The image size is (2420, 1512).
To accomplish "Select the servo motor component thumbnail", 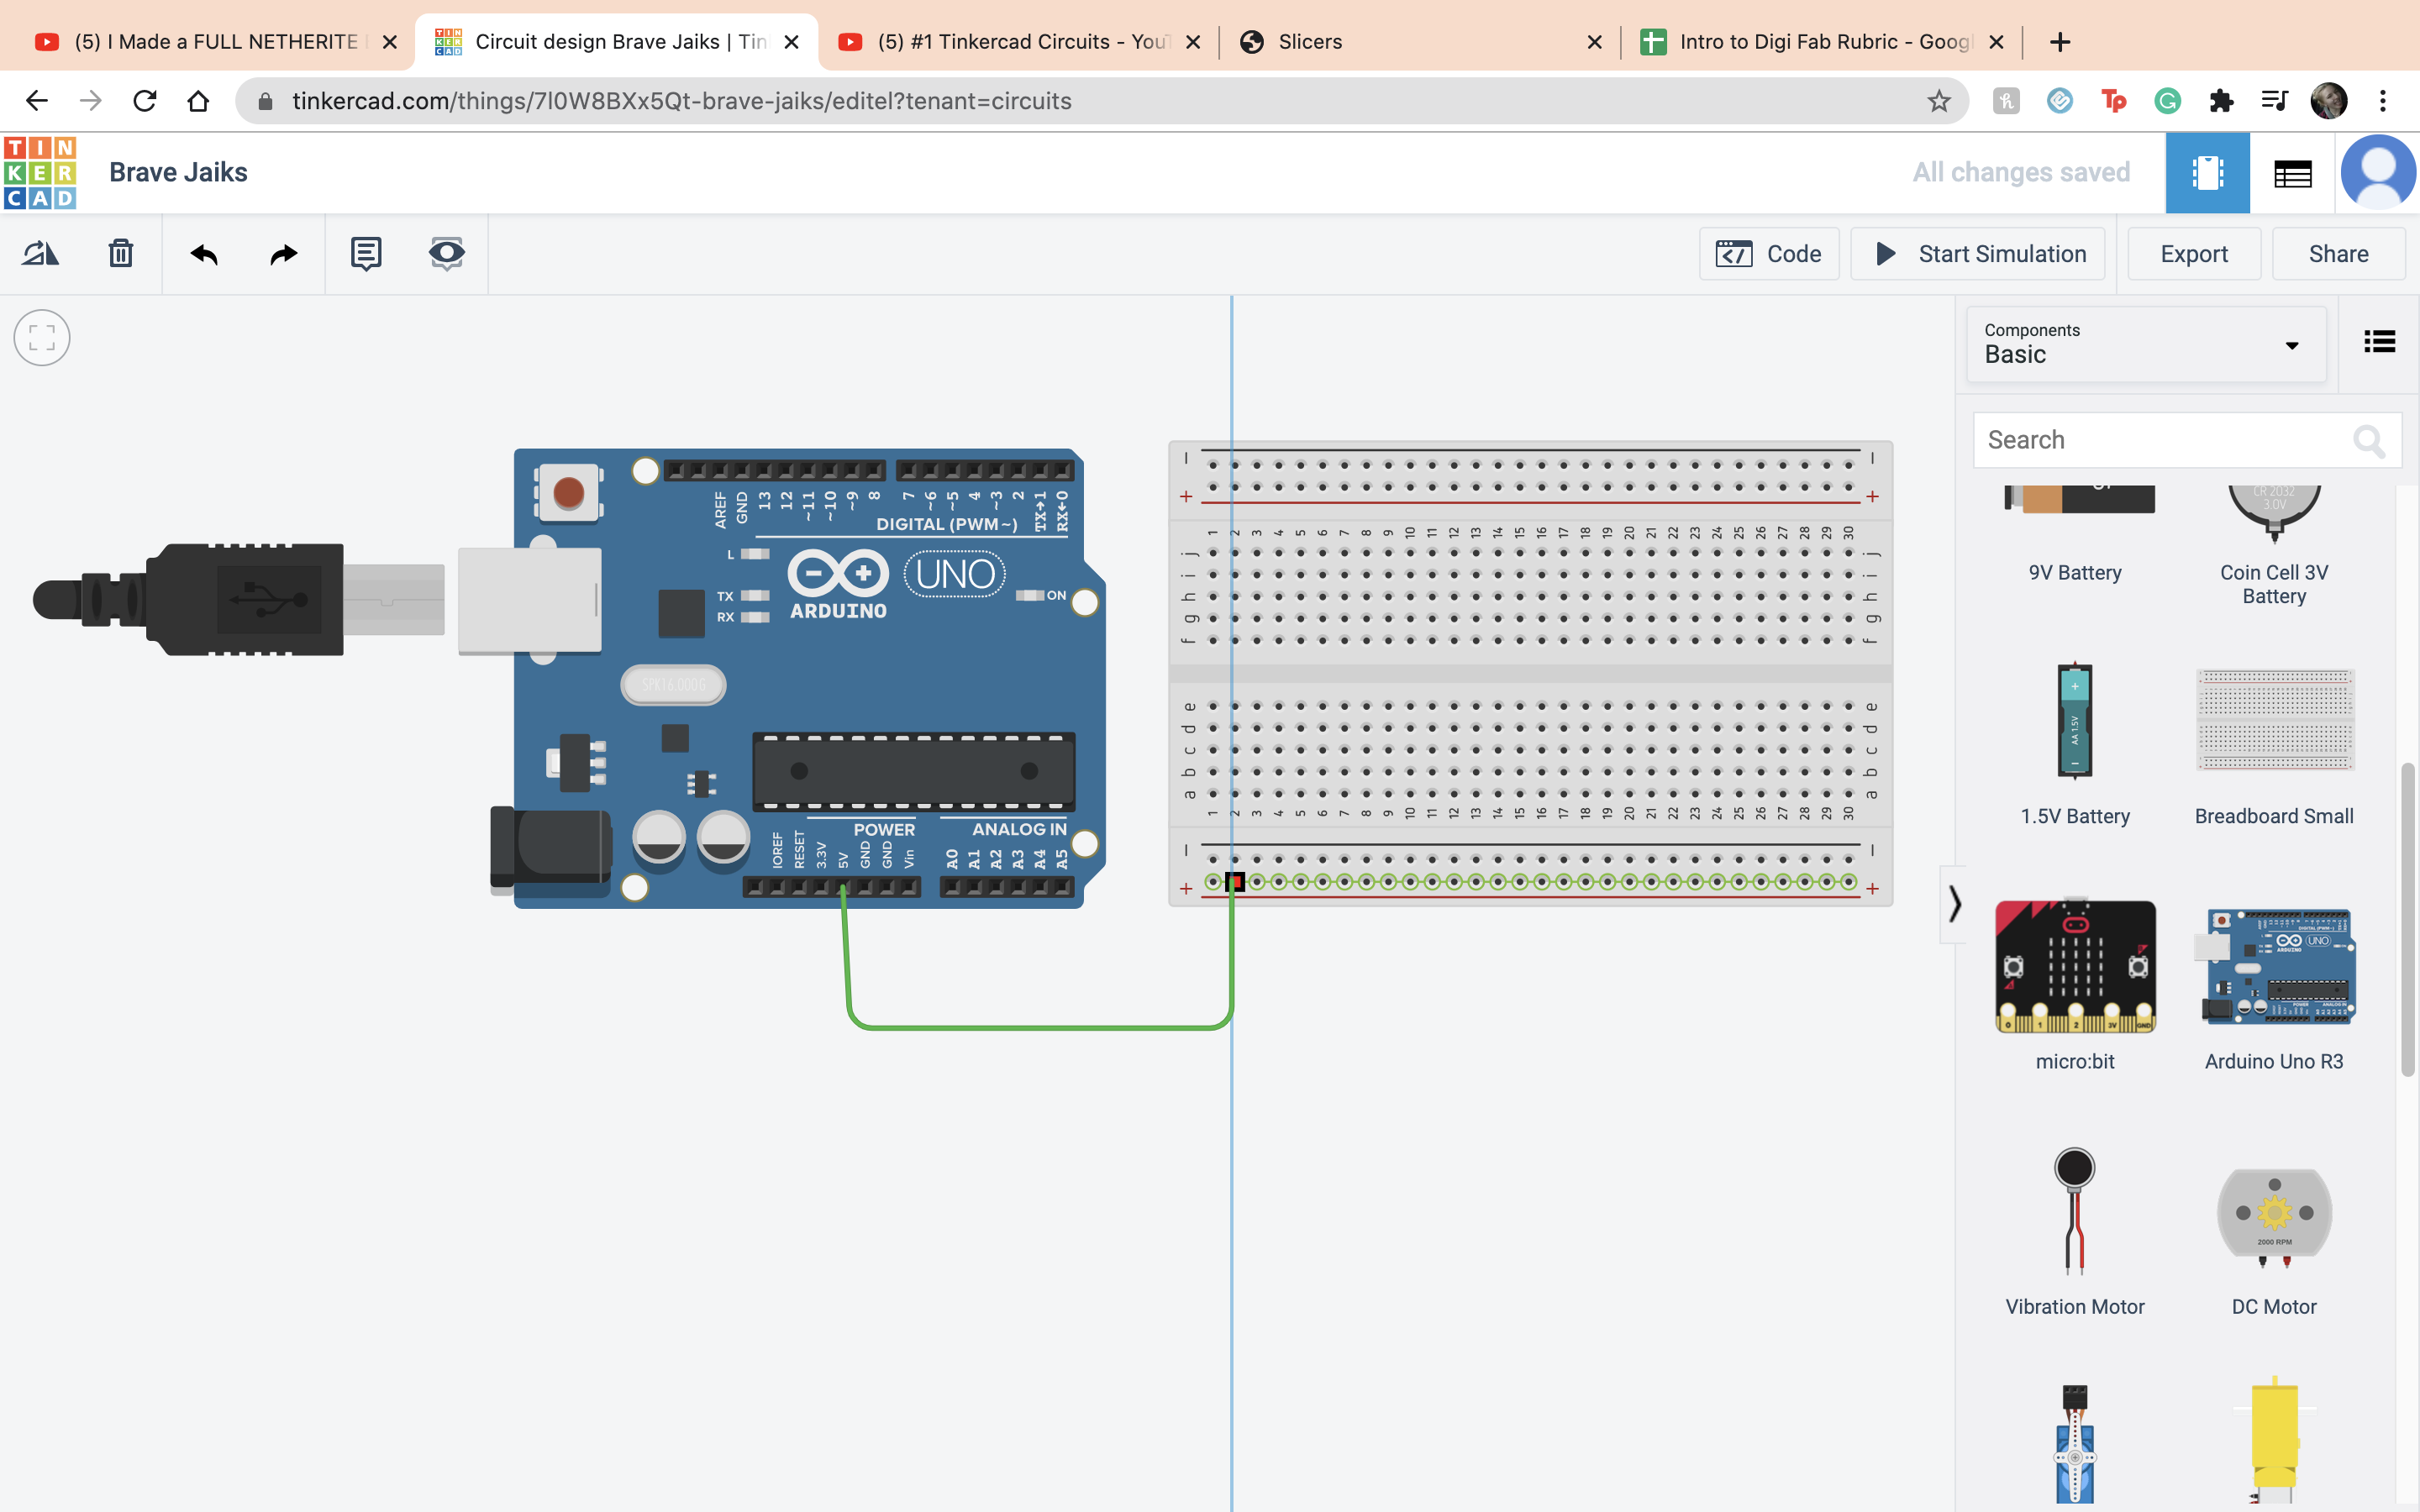I will click(2075, 1443).
